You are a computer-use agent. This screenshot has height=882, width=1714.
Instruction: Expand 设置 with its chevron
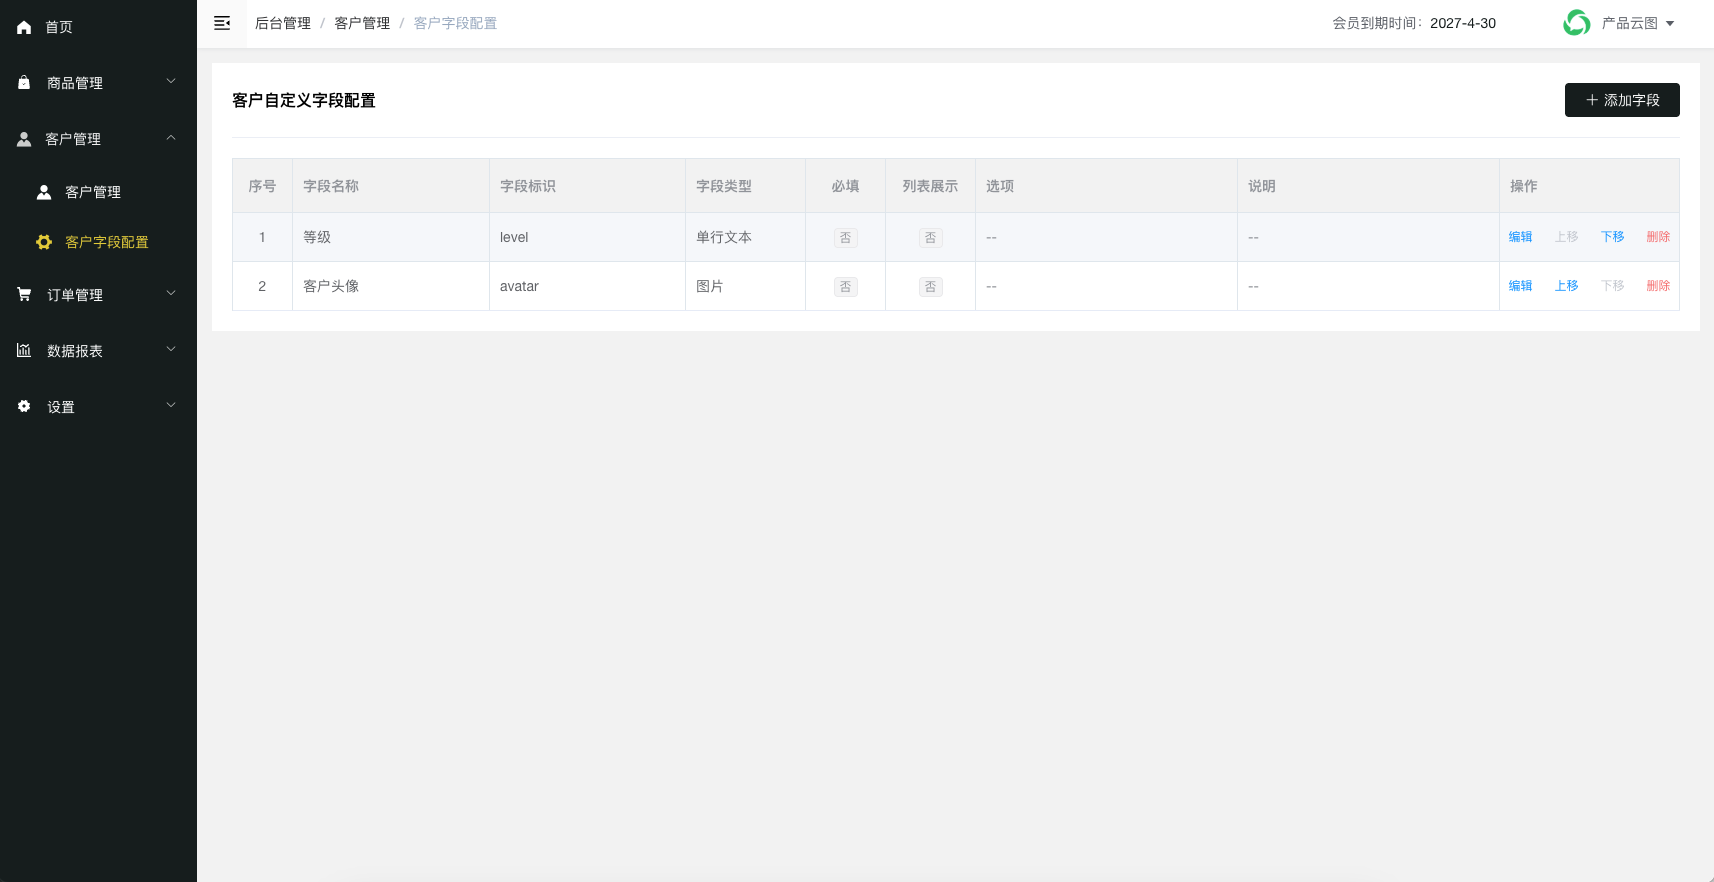171,406
